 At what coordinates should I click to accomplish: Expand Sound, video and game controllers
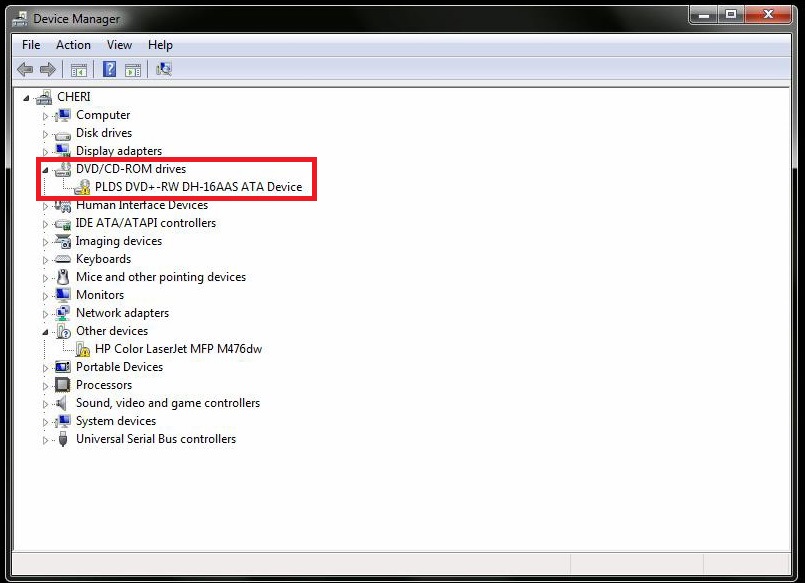point(45,404)
